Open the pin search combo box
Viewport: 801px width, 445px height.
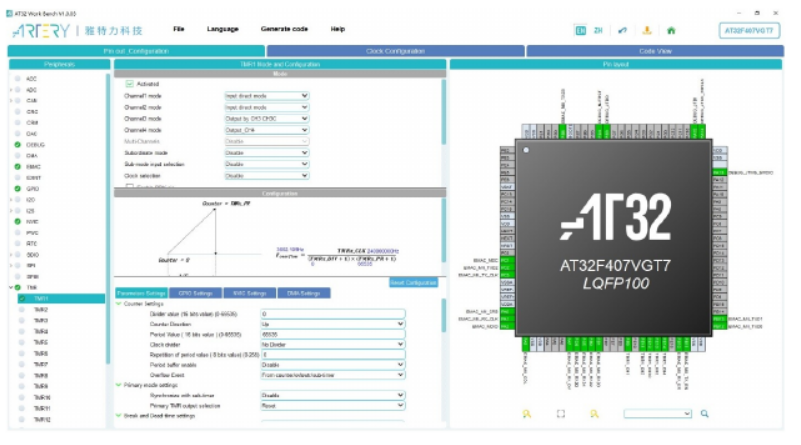point(657,414)
